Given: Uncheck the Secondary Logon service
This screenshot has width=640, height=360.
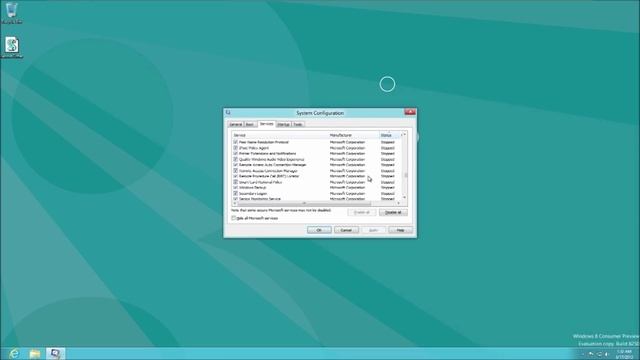Looking at the screenshot, I should click(236, 193).
